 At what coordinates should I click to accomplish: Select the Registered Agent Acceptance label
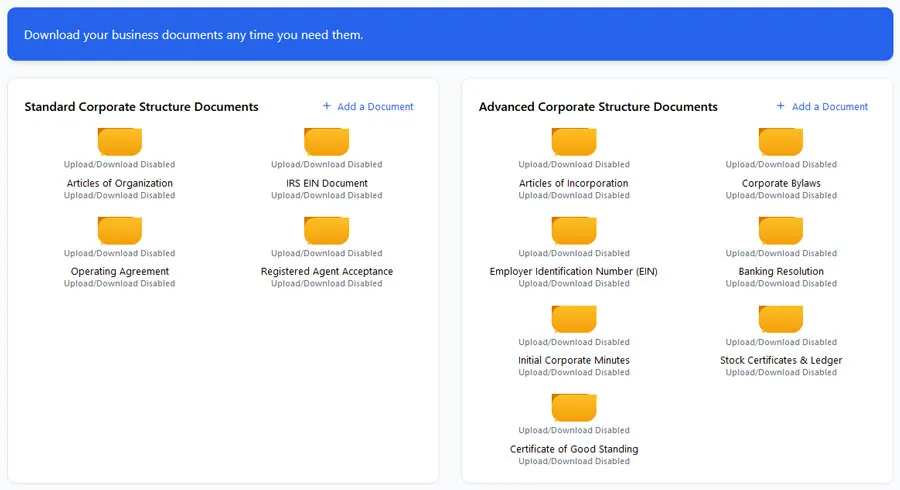(327, 271)
